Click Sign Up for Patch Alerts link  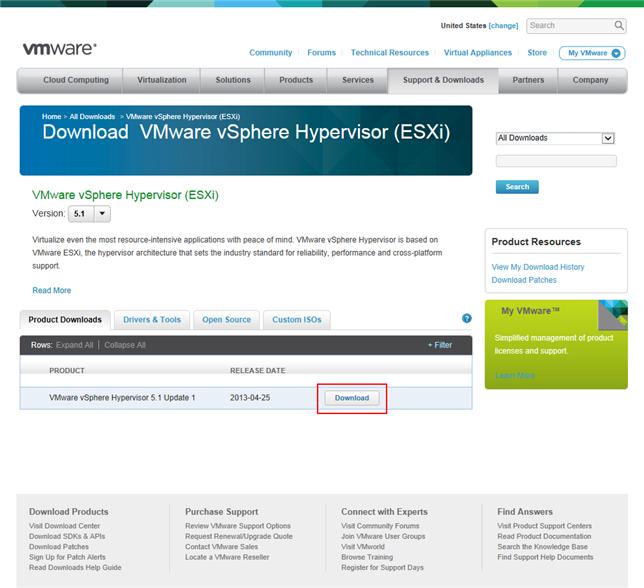click(67, 557)
